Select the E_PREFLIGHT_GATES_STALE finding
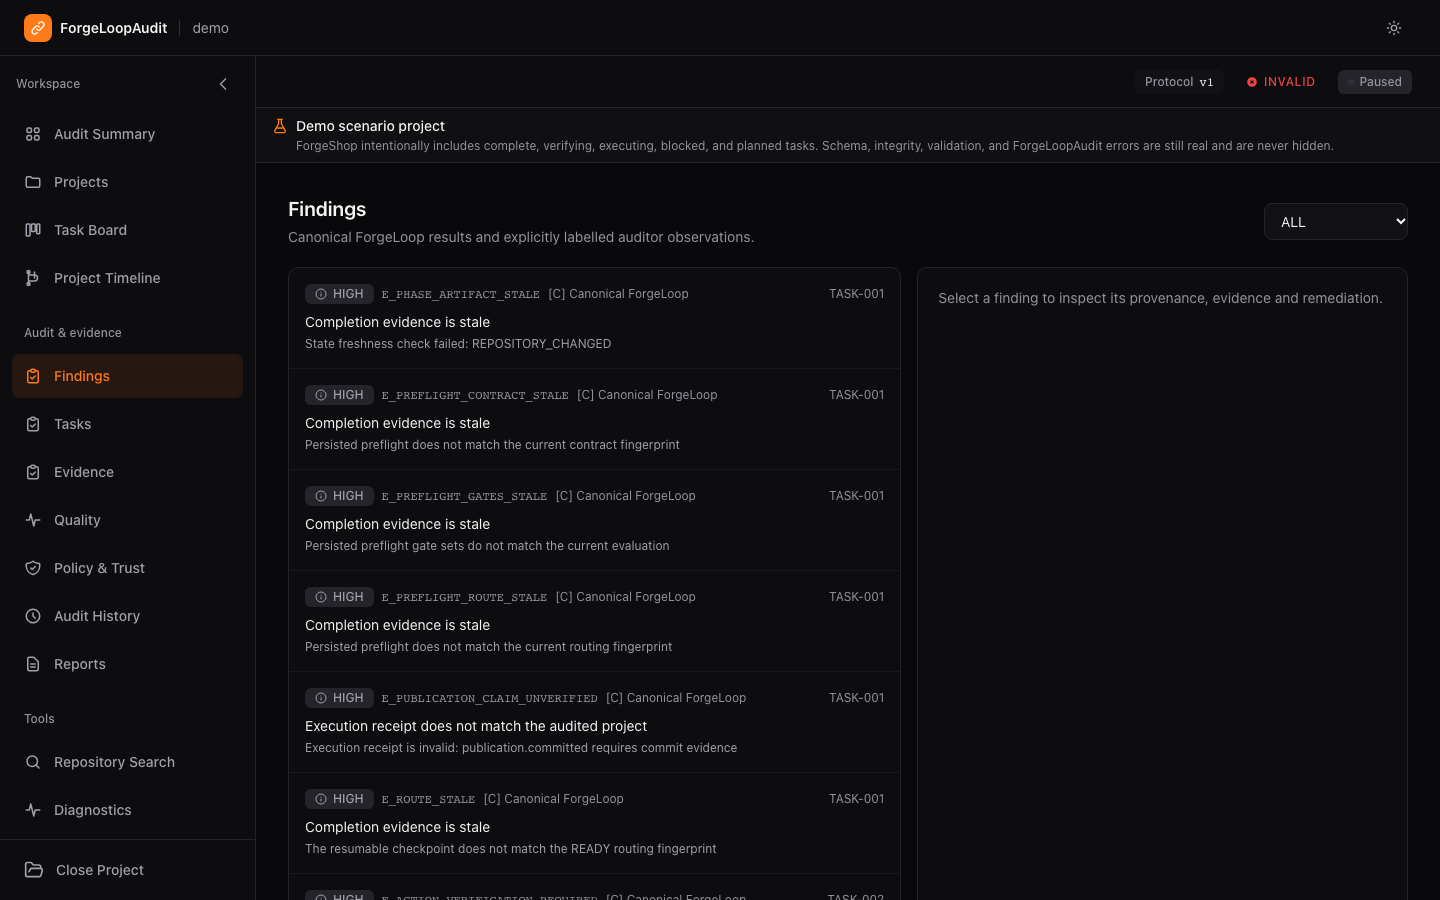 pyautogui.click(x=594, y=520)
